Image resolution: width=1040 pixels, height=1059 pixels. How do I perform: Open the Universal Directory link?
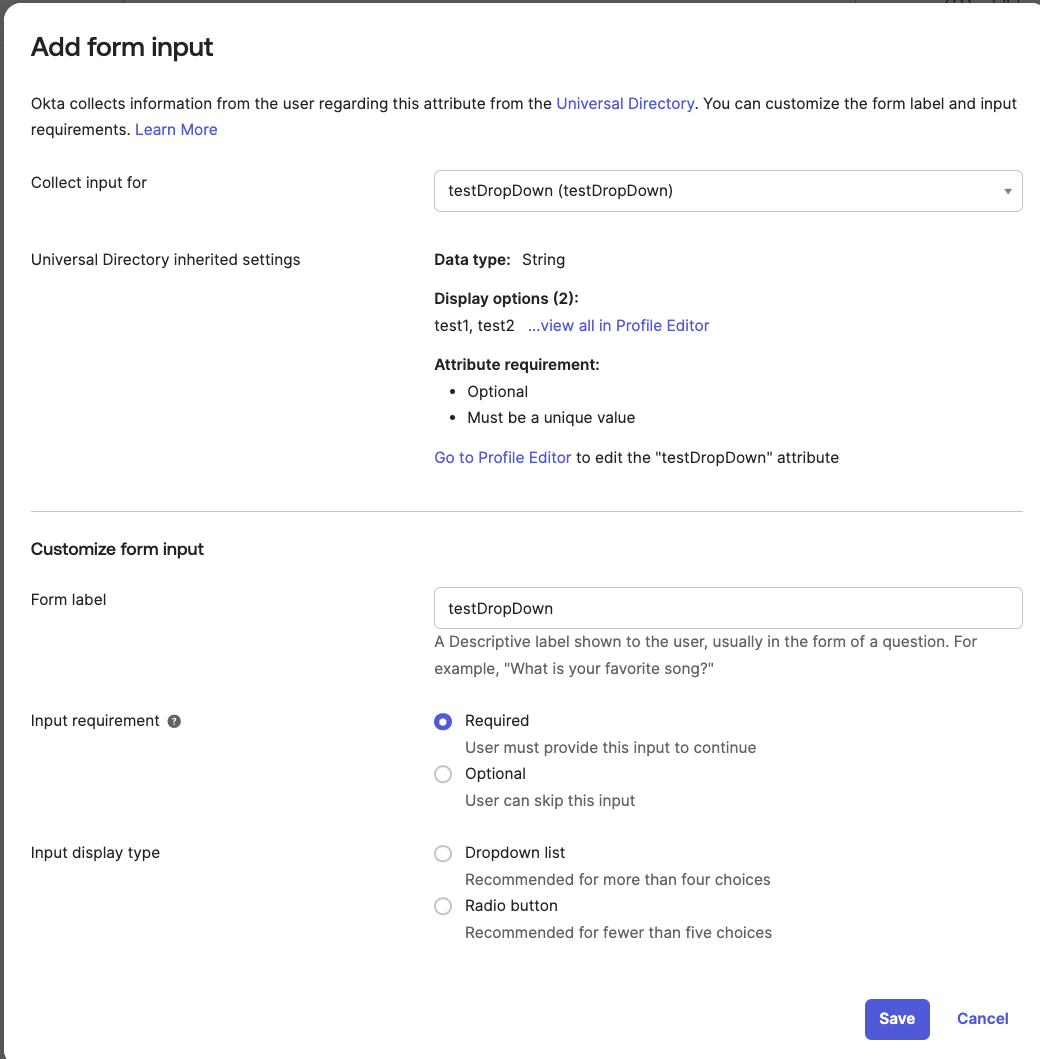coord(625,104)
